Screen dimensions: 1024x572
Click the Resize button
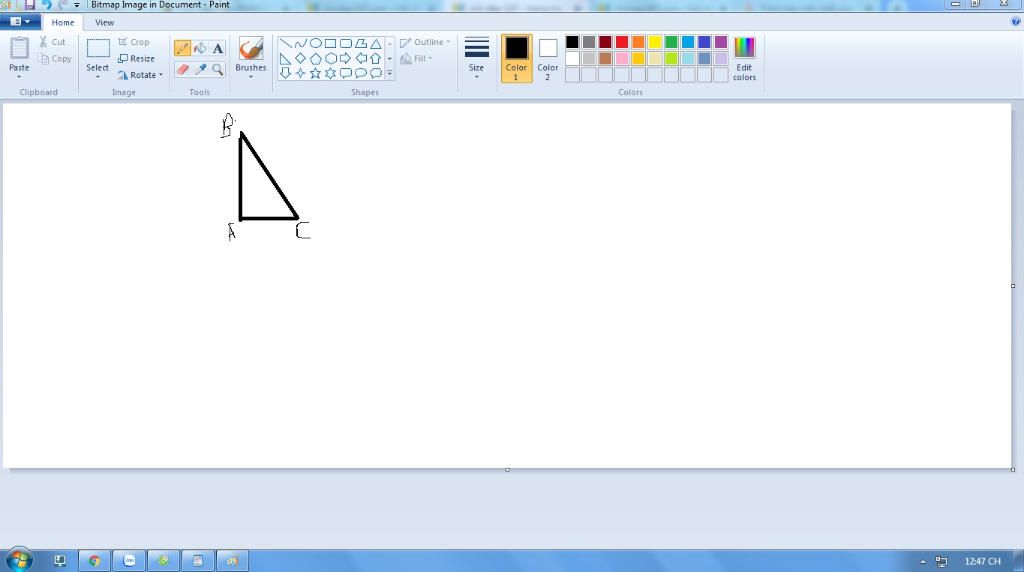click(x=136, y=59)
